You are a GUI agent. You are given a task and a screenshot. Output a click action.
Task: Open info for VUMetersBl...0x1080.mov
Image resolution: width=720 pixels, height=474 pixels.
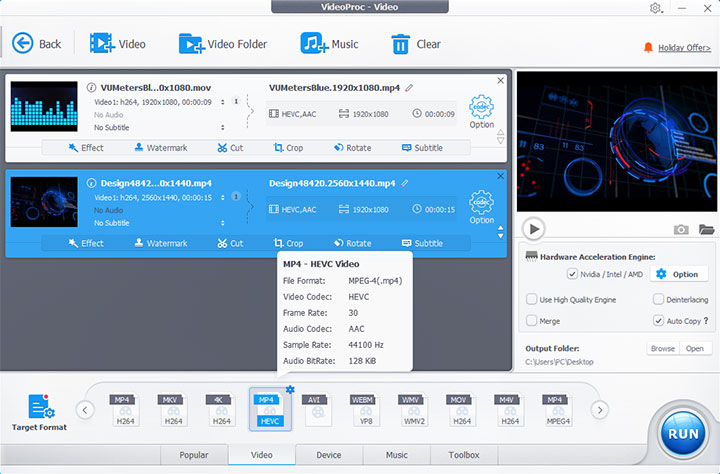pyautogui.click(x=91, y=87)
